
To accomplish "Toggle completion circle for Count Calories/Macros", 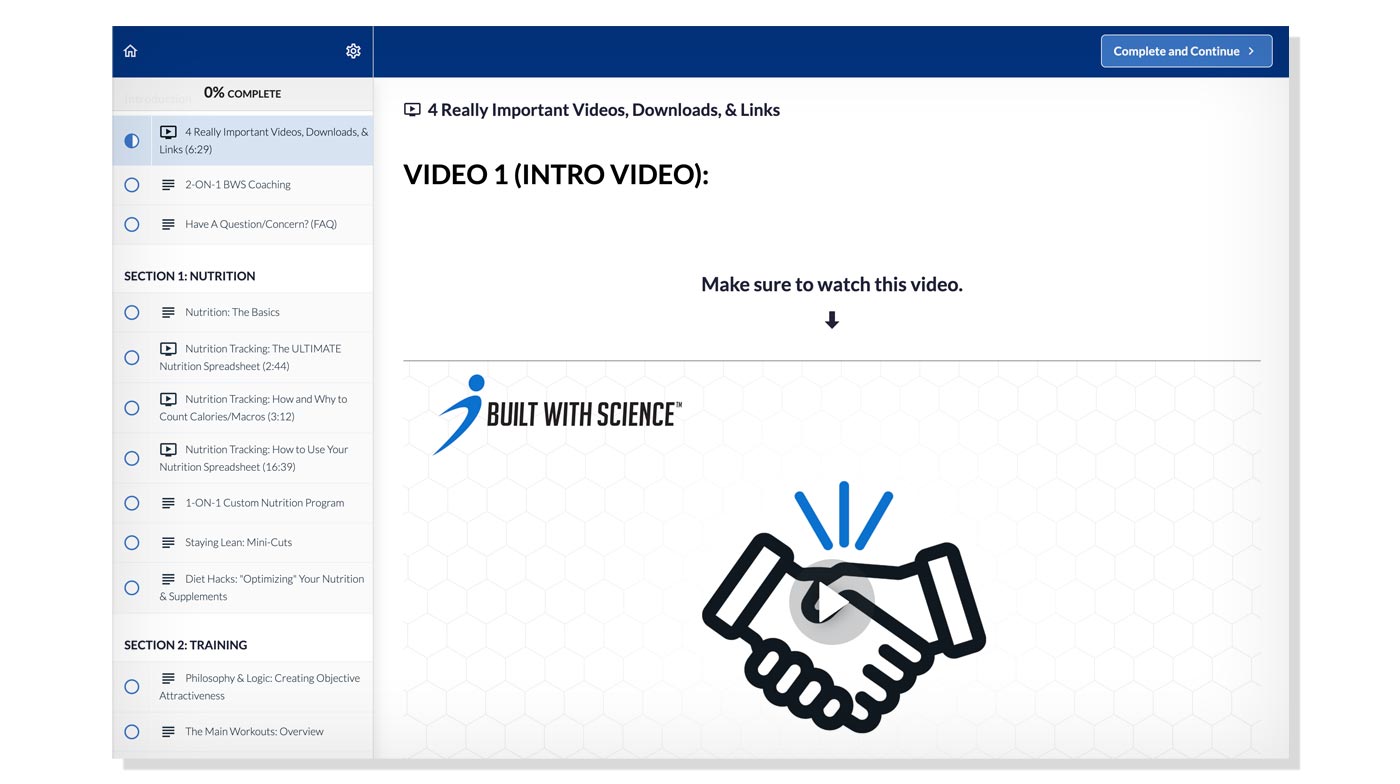I will click(x=132, y=408).
